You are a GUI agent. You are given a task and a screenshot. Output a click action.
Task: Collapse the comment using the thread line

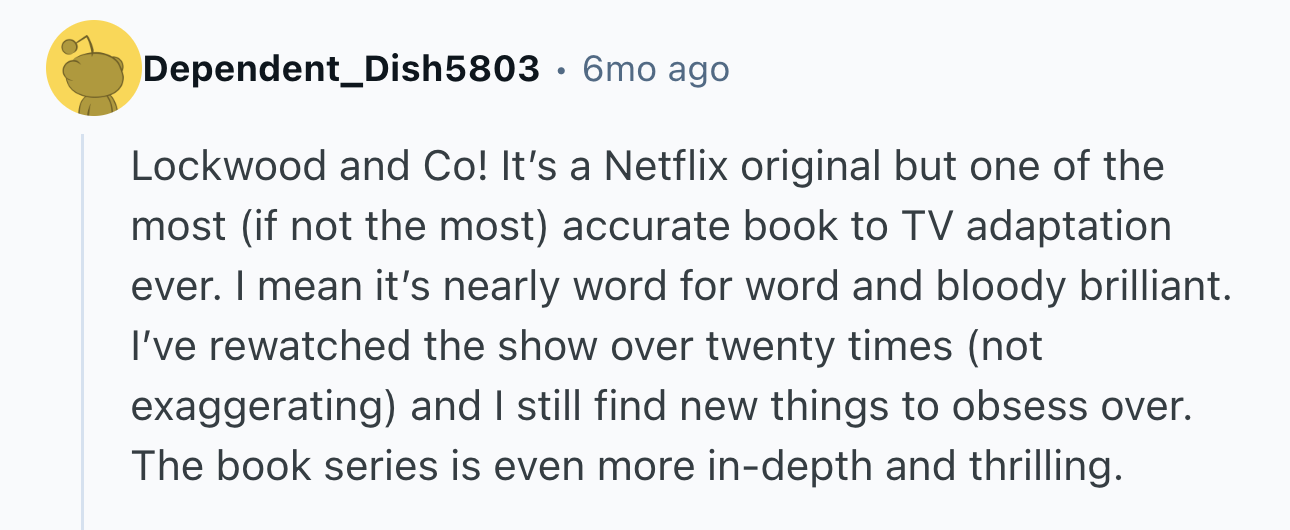(x=83, y=330)
